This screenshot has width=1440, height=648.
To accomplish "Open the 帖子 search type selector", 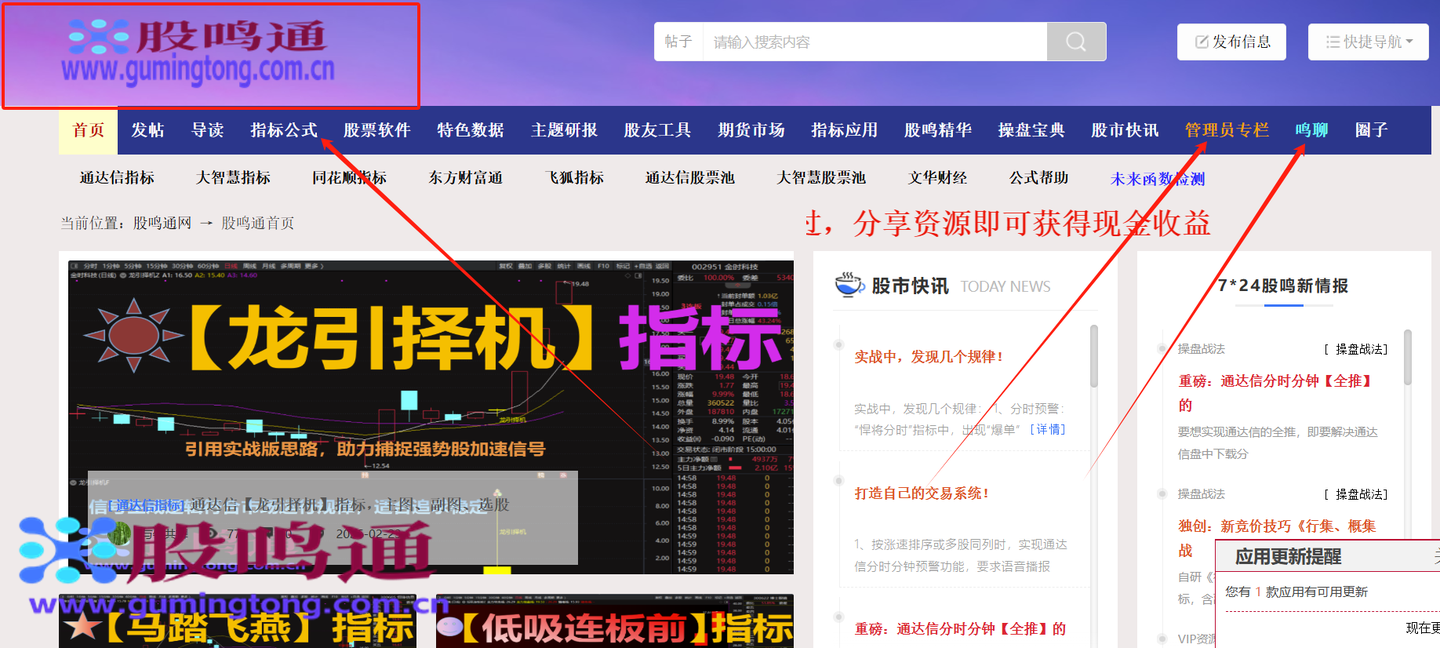I will point(678,42).
